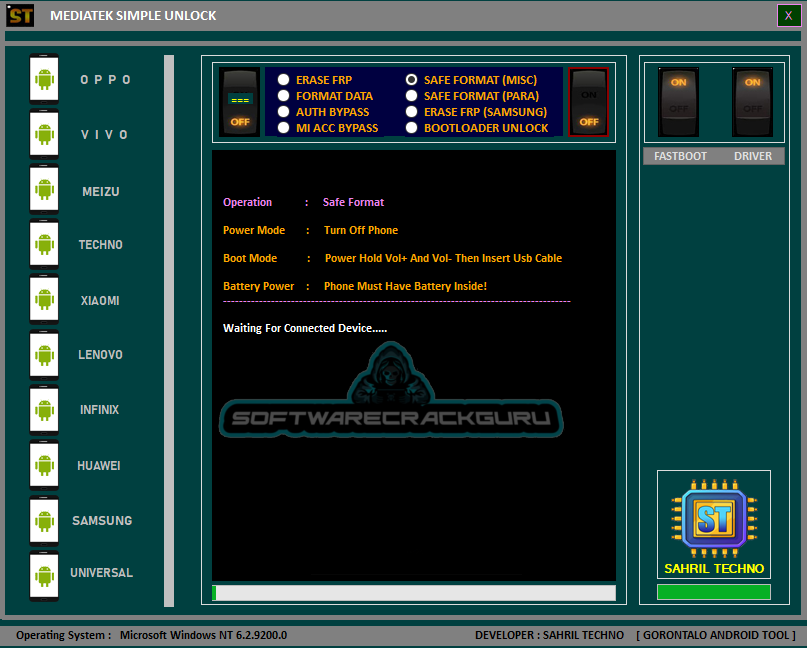Choose the UNIVERSAL brand label
This screenshot has width=807, height=648.
pos(101,572)
